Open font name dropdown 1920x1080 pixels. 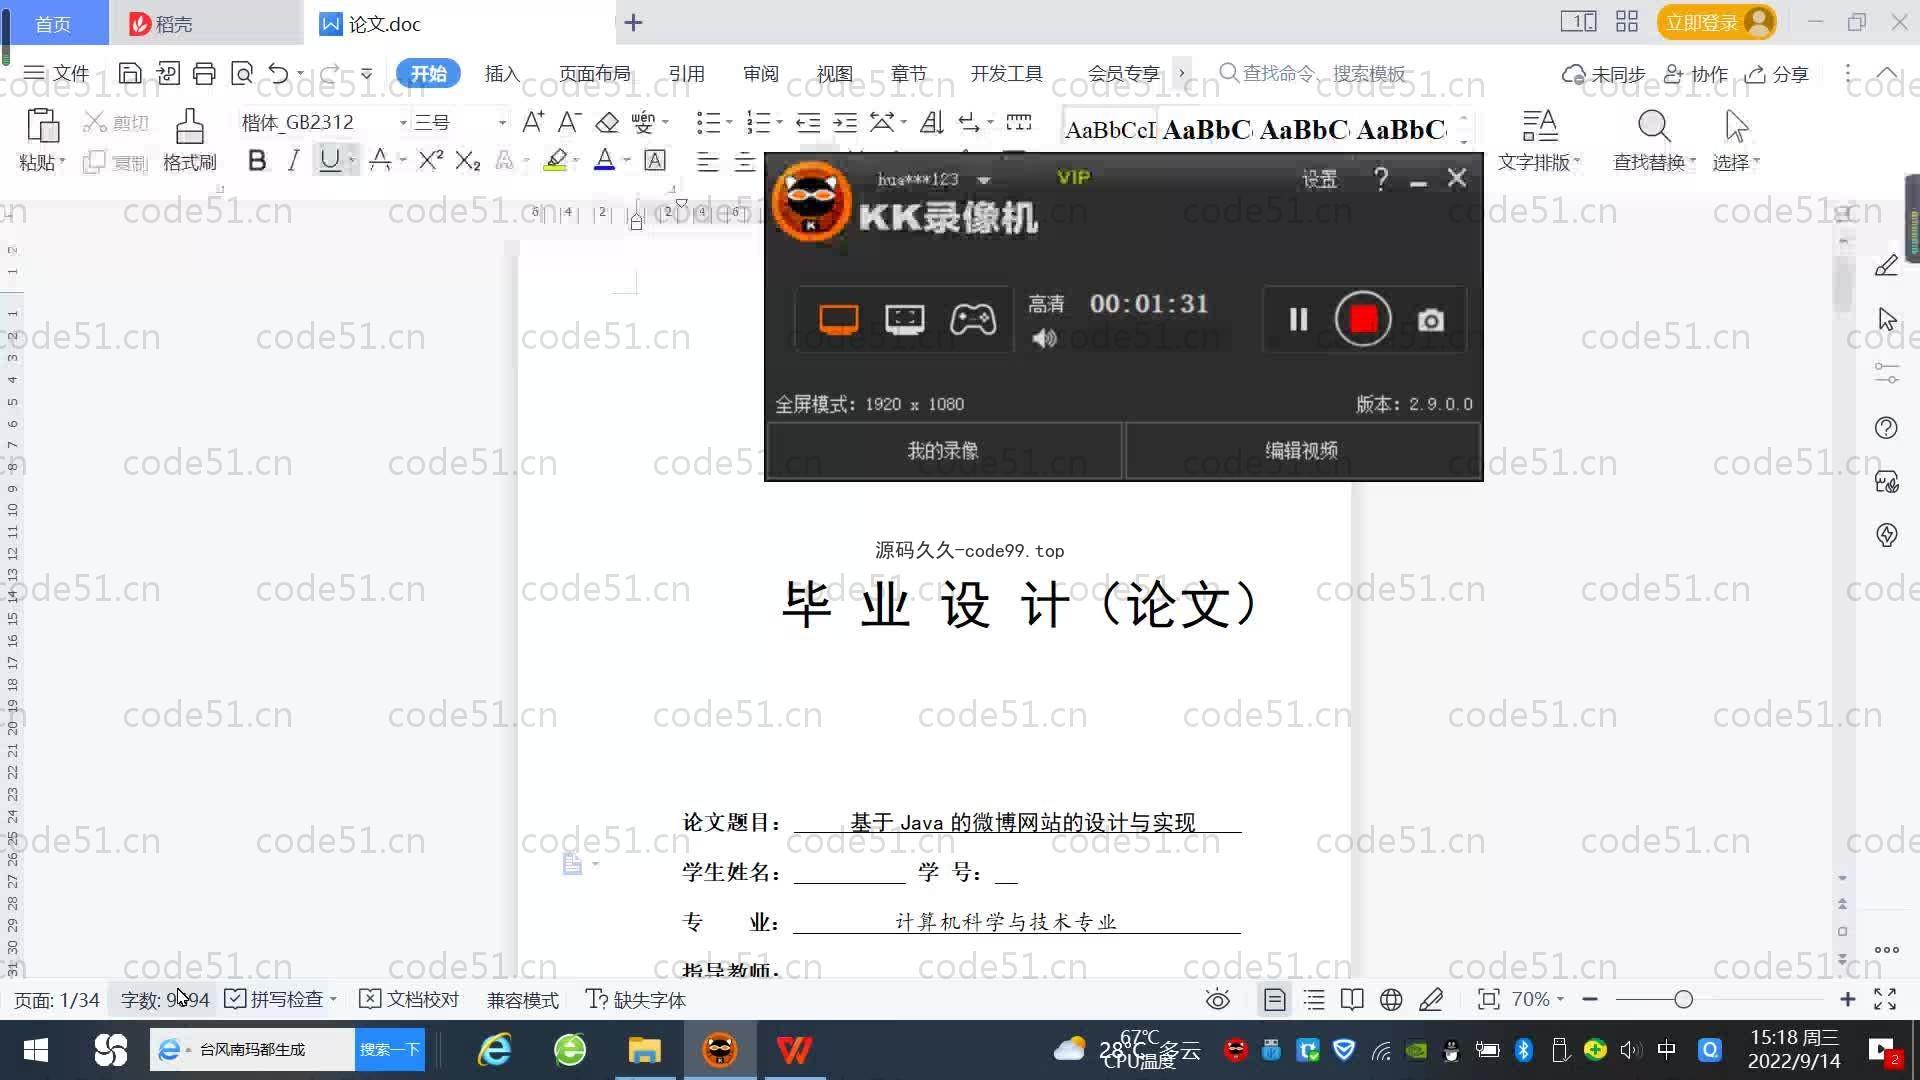[x=403, y=122]
